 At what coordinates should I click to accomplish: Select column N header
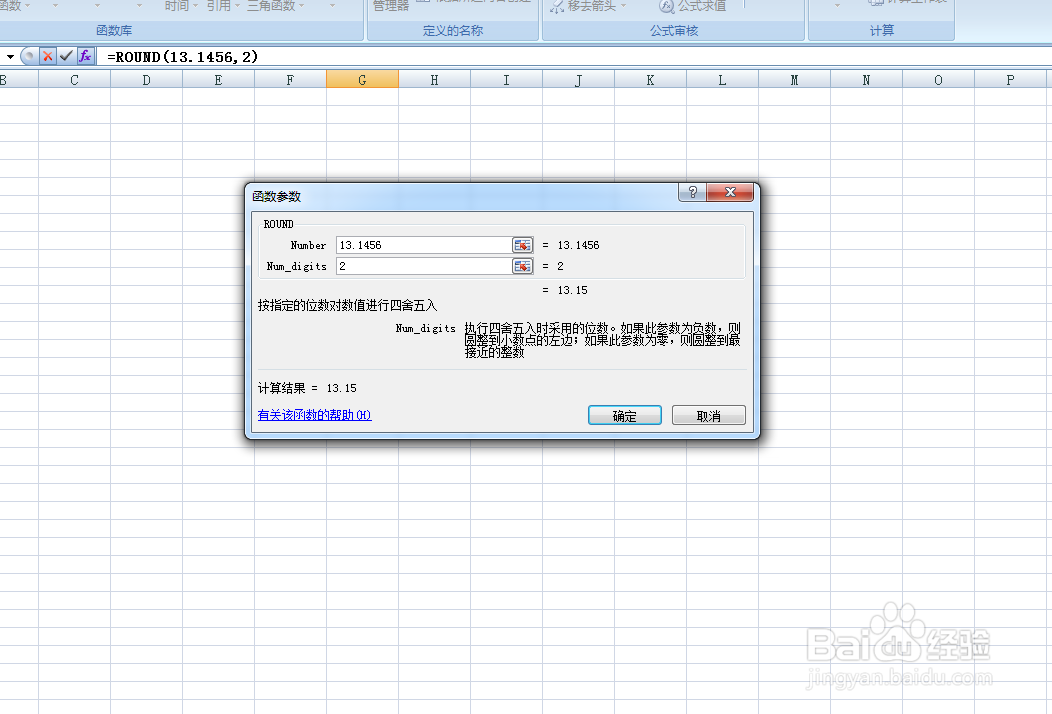click(x=866, y=80)
